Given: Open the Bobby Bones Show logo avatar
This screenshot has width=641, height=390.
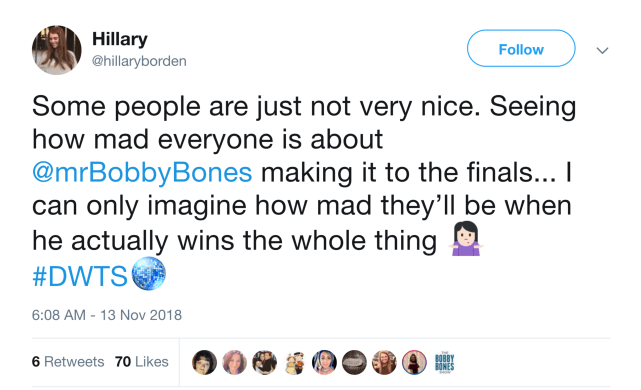Looking at the screenshot, I should click(x=444, y=362).
